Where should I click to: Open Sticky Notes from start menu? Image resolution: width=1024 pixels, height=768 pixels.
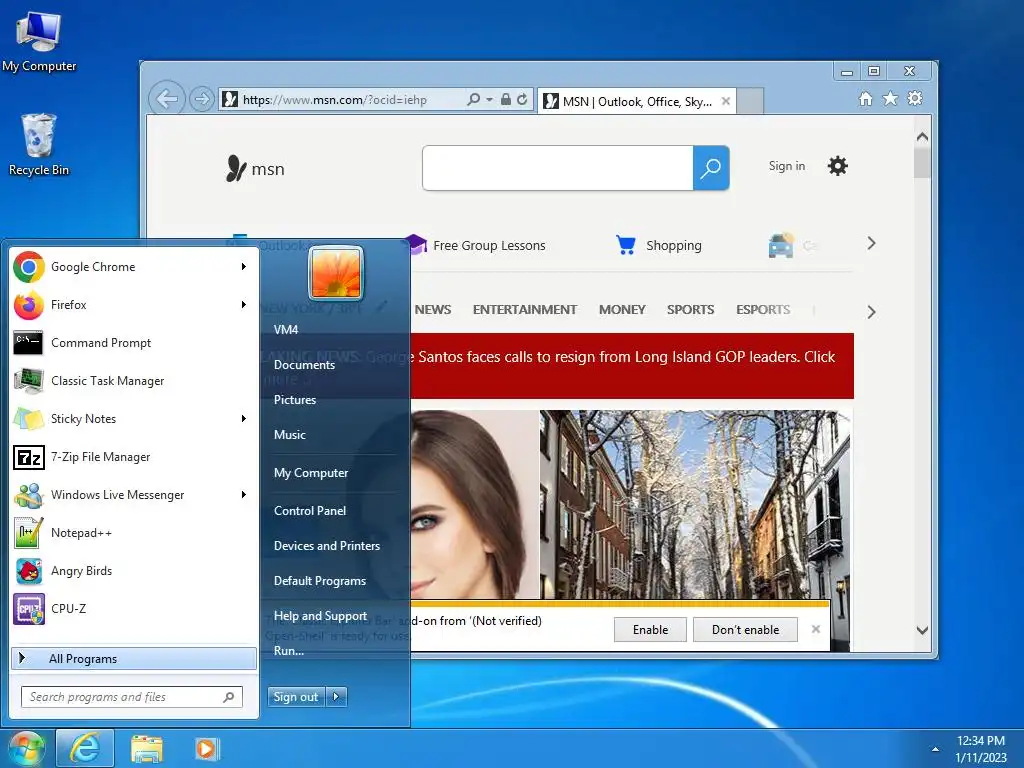click(133, 418)
